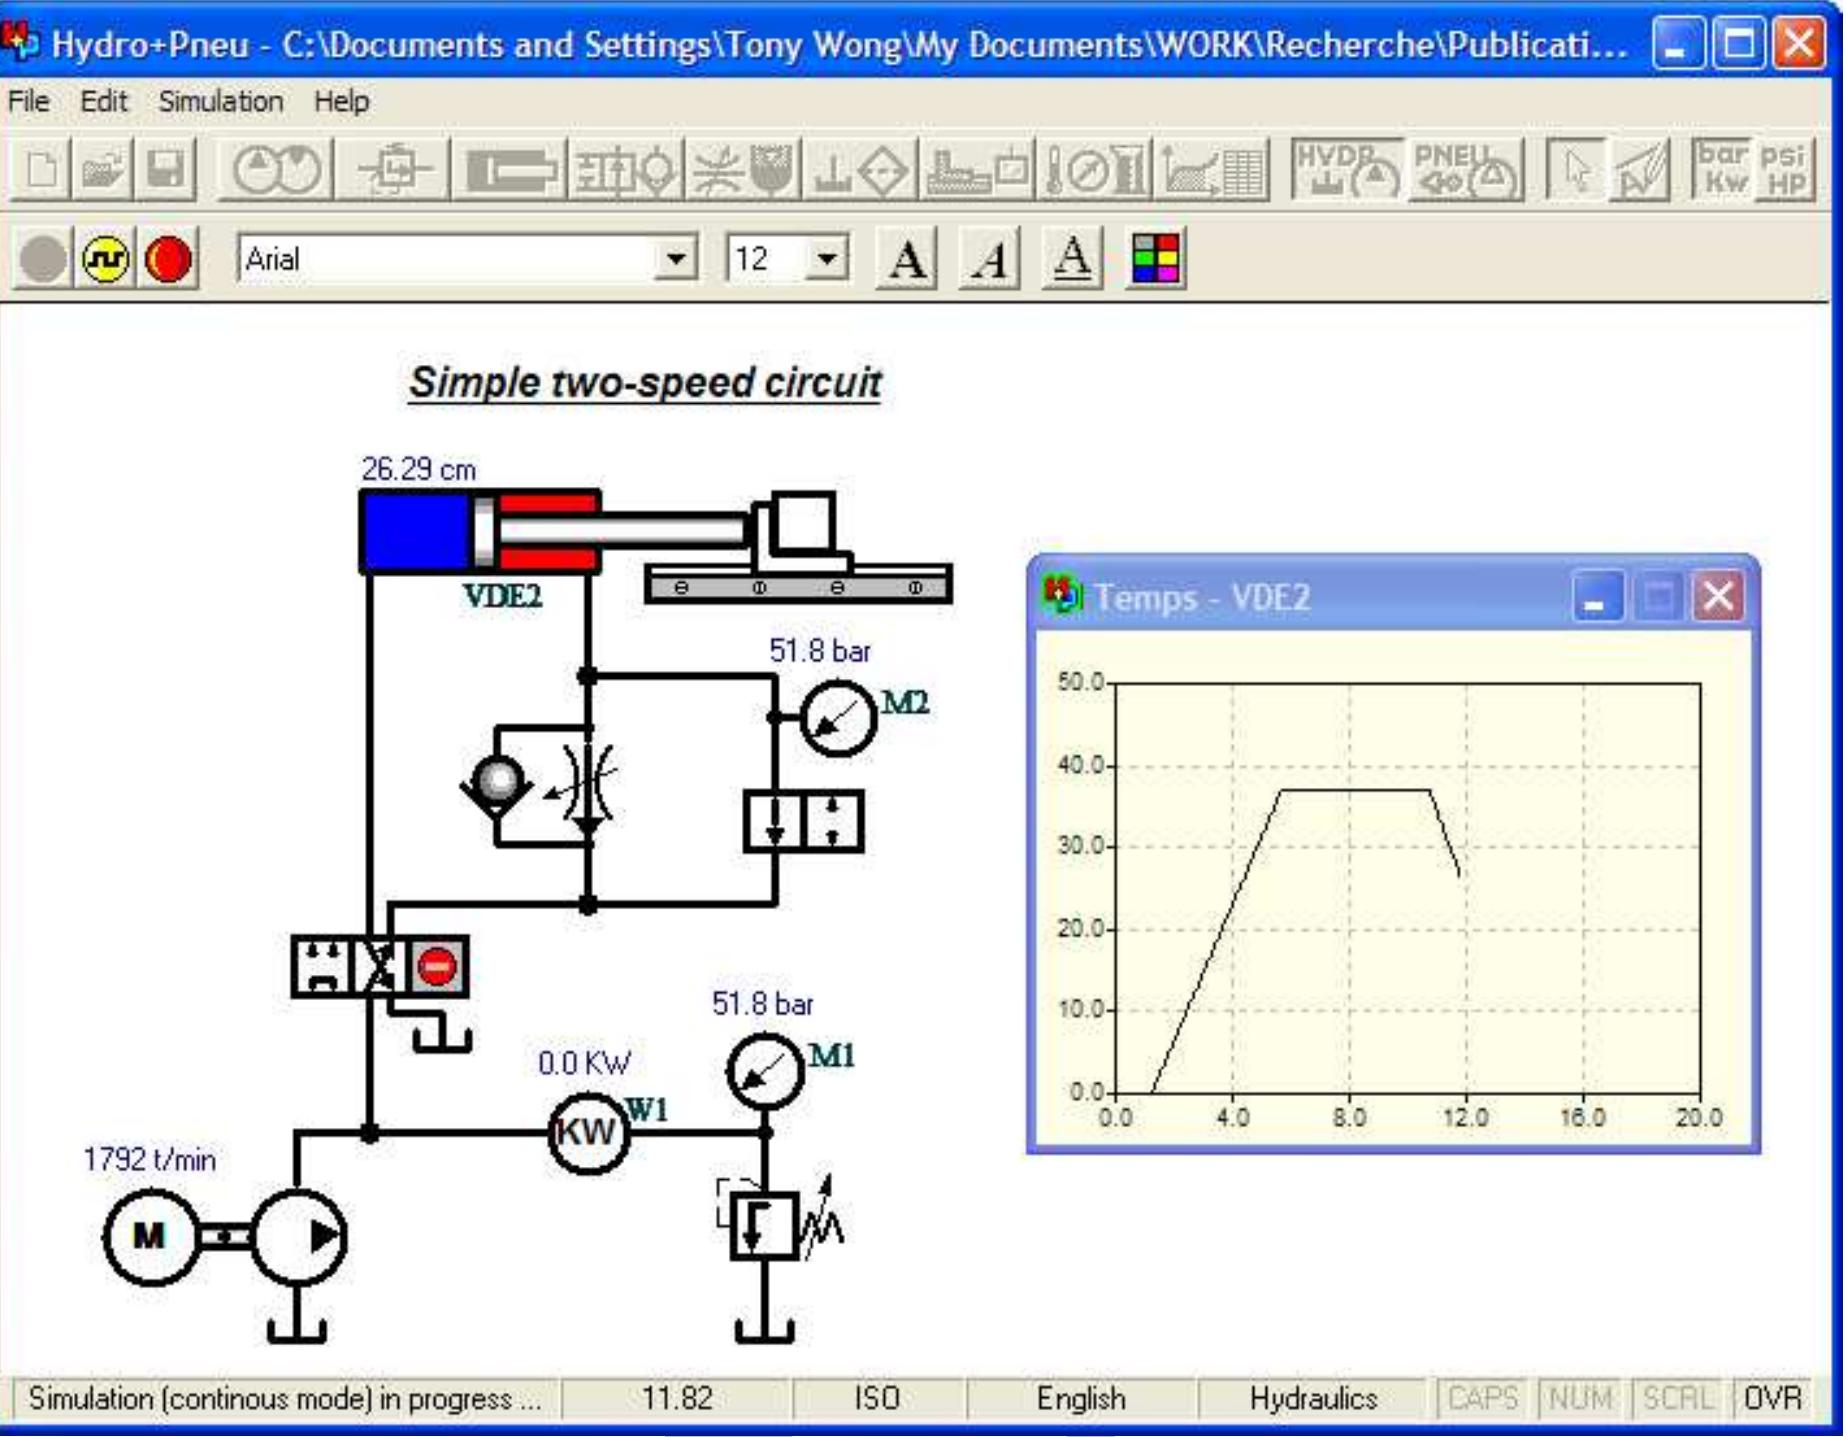Click the directional valve's red stop actuator
This screenshot has width=1846, height=1437.
(x=437, y=967)
